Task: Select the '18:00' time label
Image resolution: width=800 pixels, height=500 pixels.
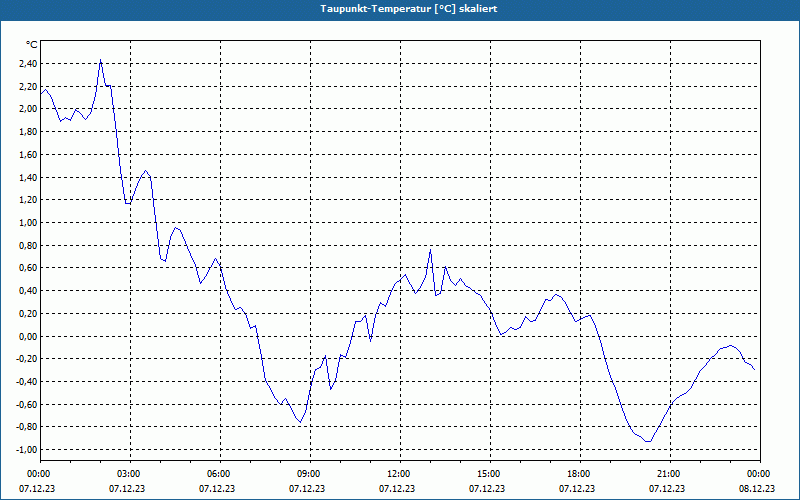Action: tap(580, 474)
